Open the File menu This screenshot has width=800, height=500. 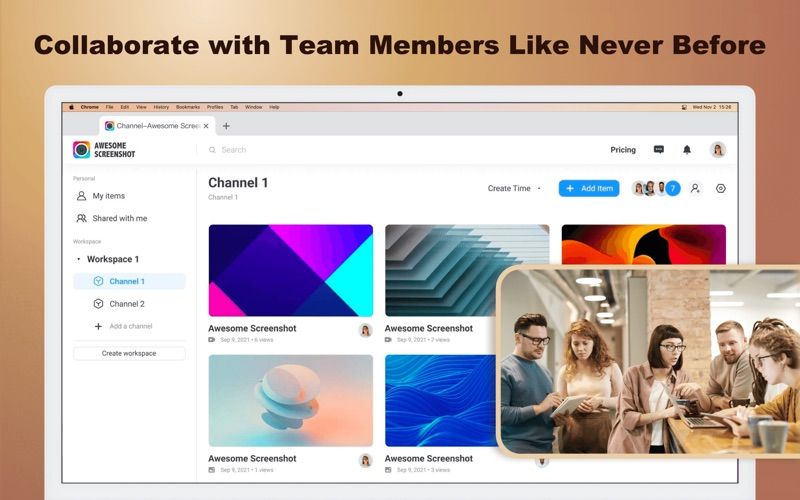click(110, 107)
